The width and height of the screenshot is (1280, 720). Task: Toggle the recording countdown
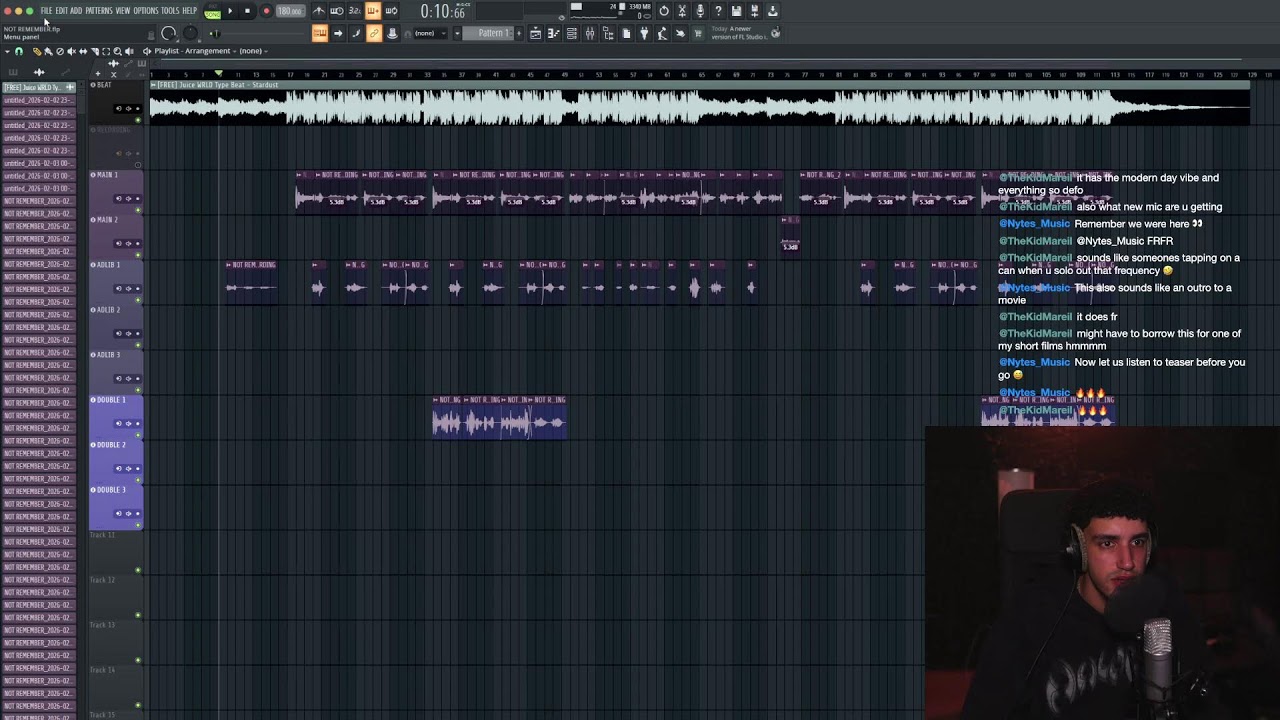click(354, 11)
